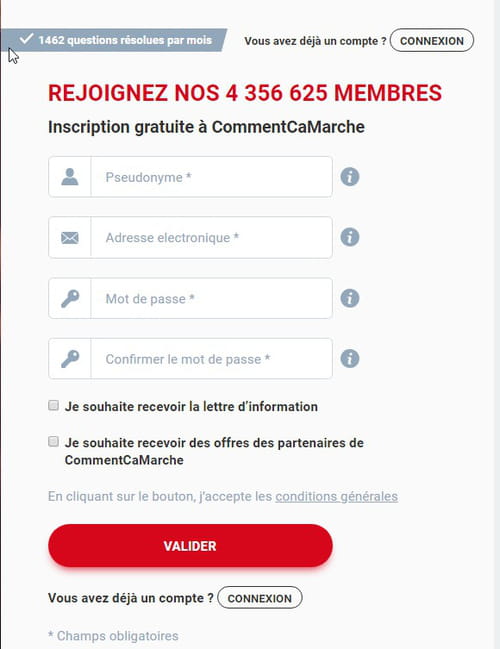Click the key icon in Mot de passe box
This screenshot has height=649, width=500.
[x=70, y=298]
